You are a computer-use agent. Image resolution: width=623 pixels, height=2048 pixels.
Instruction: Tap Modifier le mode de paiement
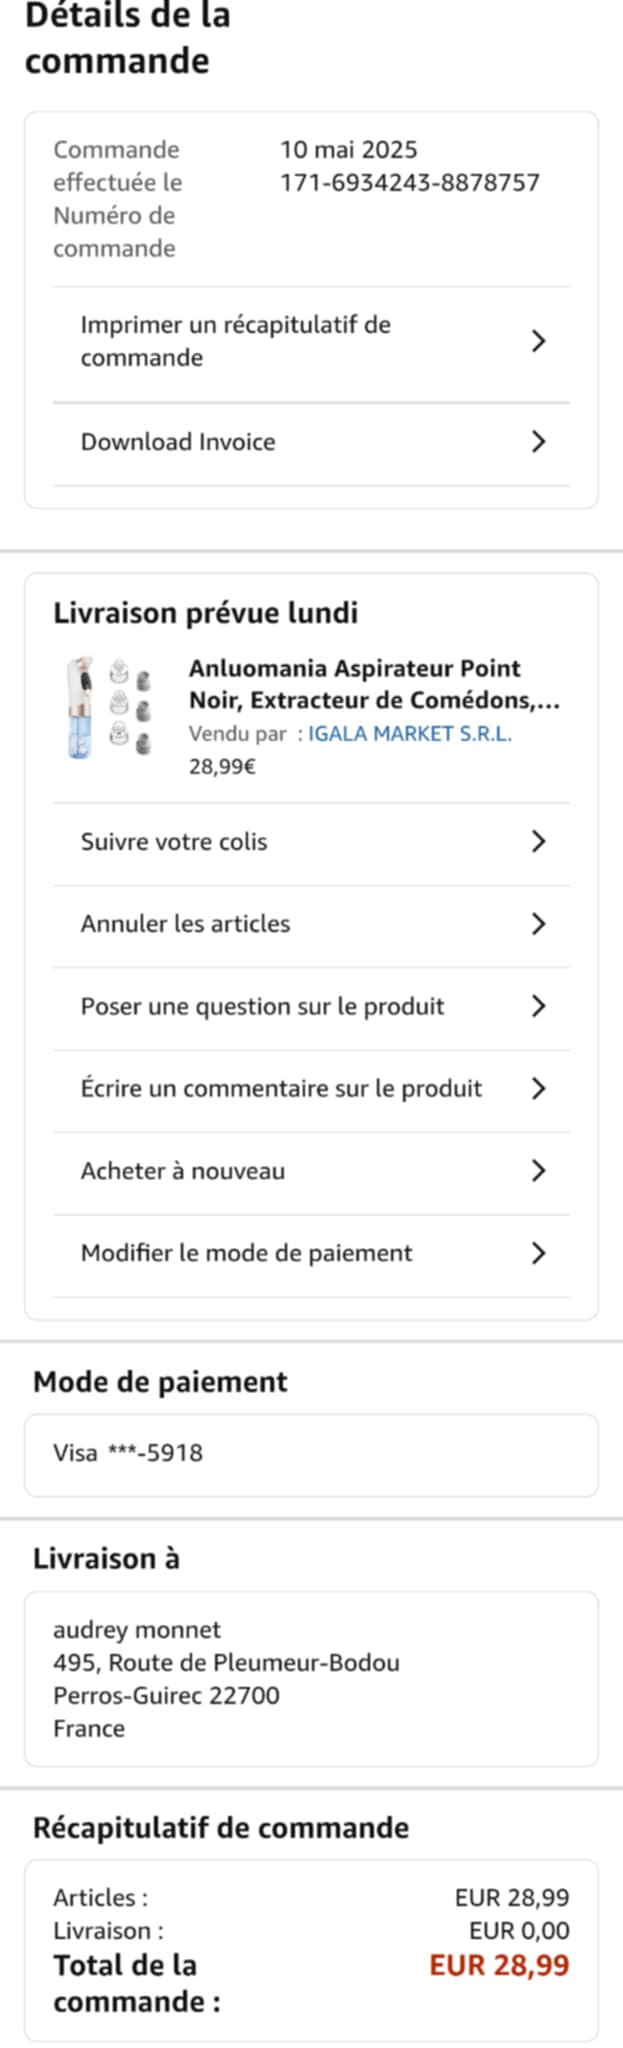(246, 1253)
